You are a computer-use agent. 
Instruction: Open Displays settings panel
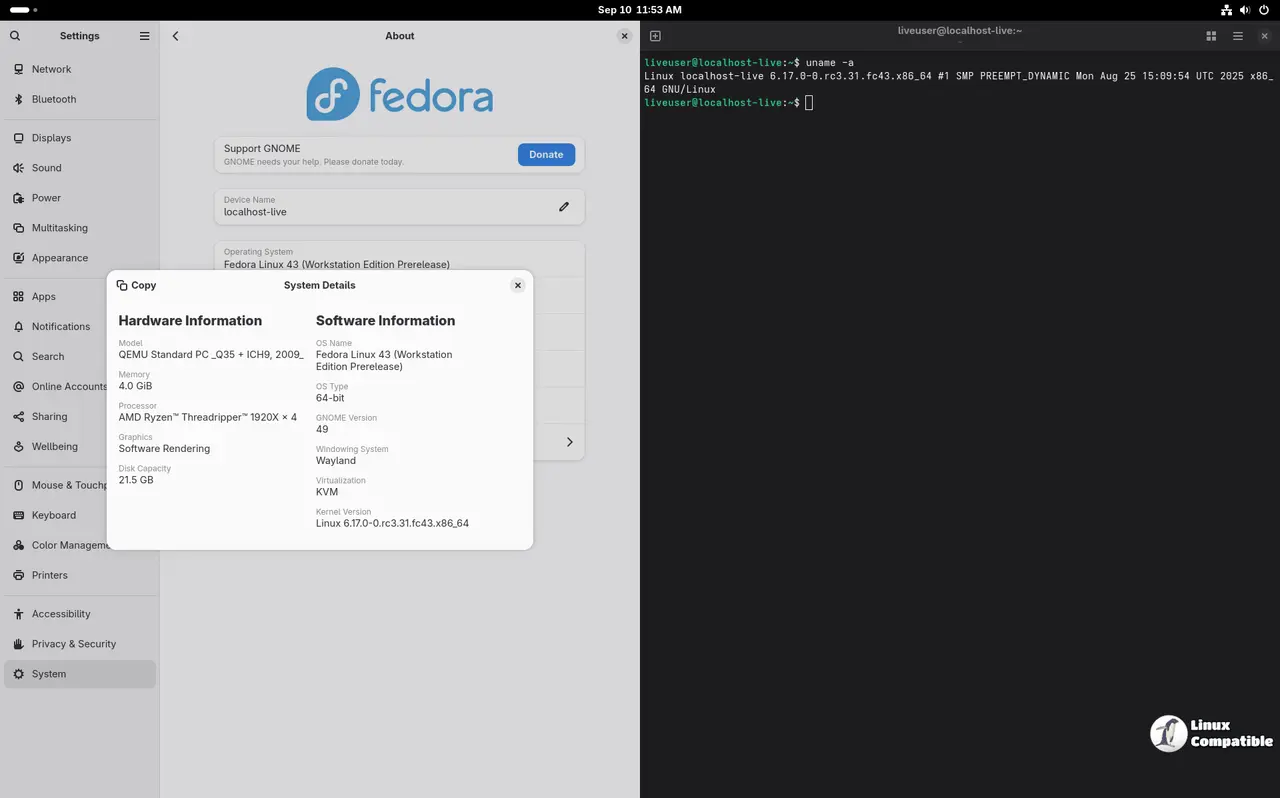(x=51, y=138)
